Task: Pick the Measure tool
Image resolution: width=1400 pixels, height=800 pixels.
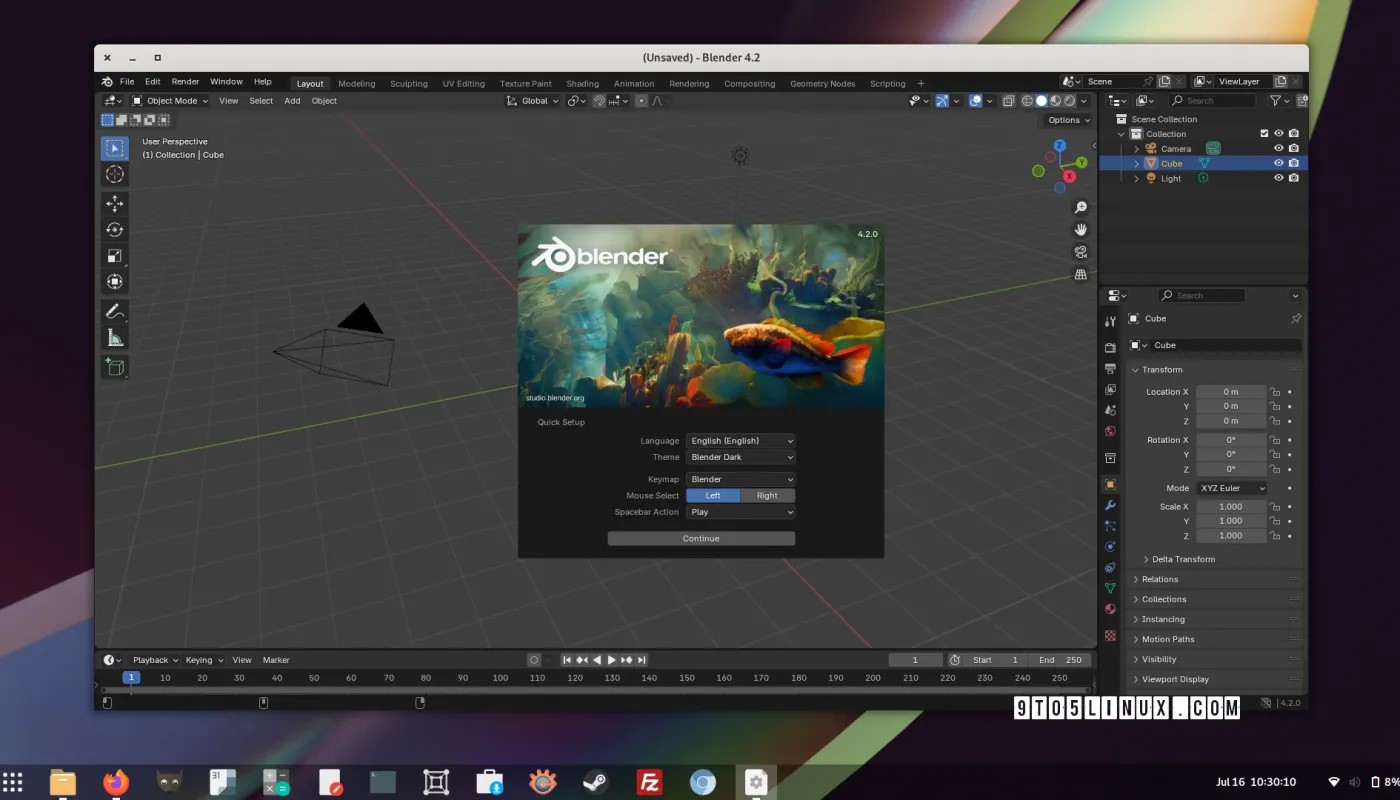Action: (x=115, y=338)
